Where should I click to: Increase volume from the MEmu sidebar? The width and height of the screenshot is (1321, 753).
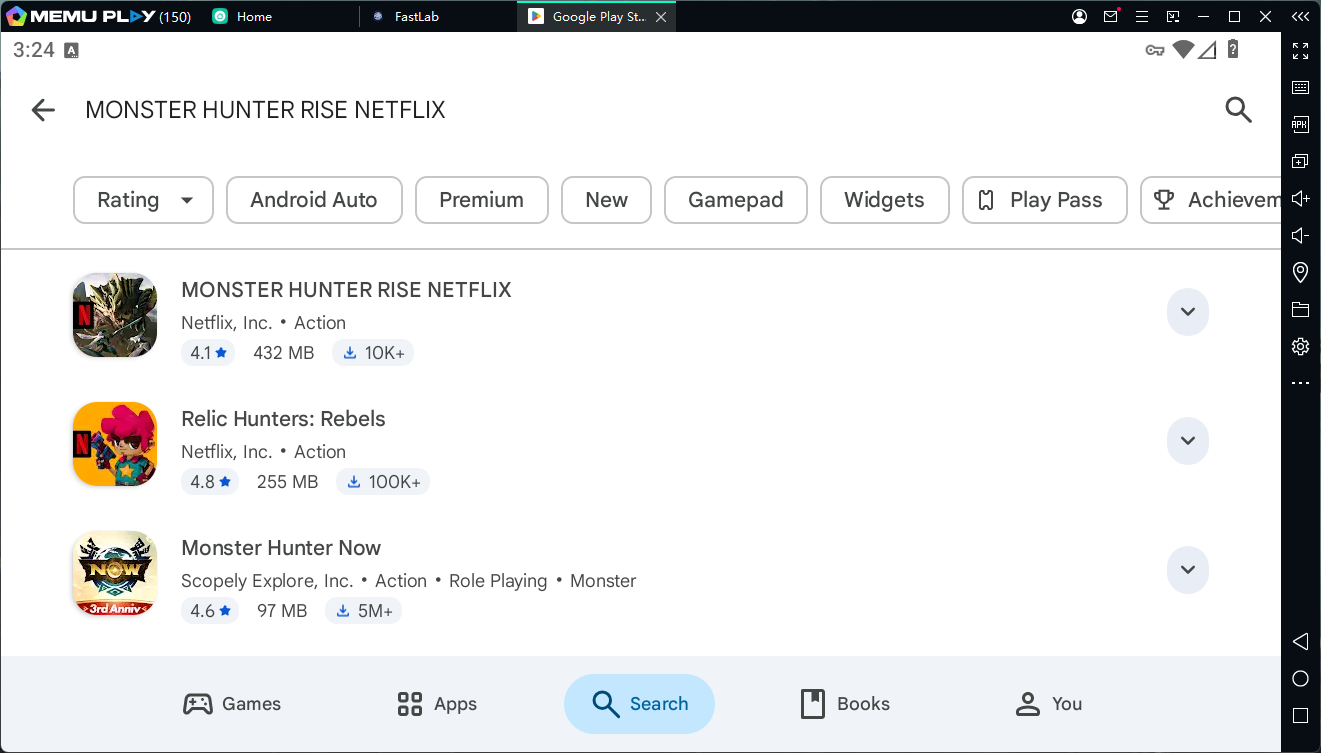point(1300,199)
